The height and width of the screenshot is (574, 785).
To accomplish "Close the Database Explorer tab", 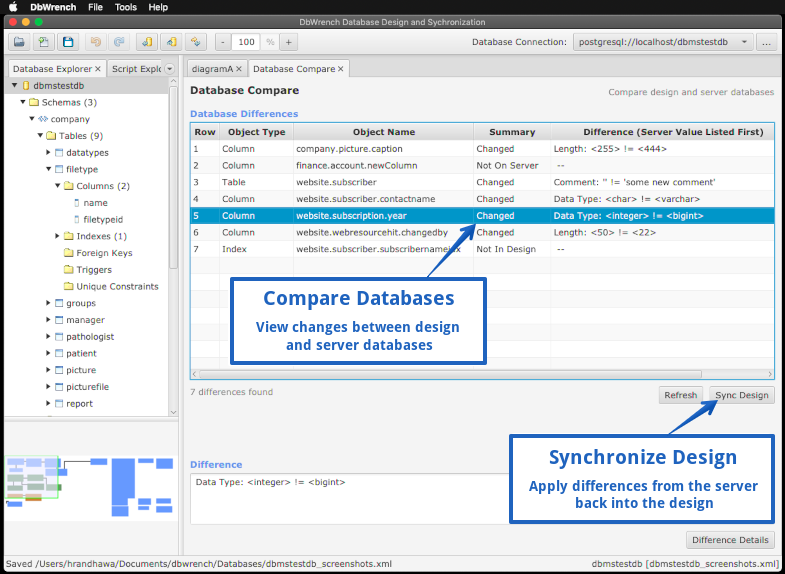I will tap(98, 69).
